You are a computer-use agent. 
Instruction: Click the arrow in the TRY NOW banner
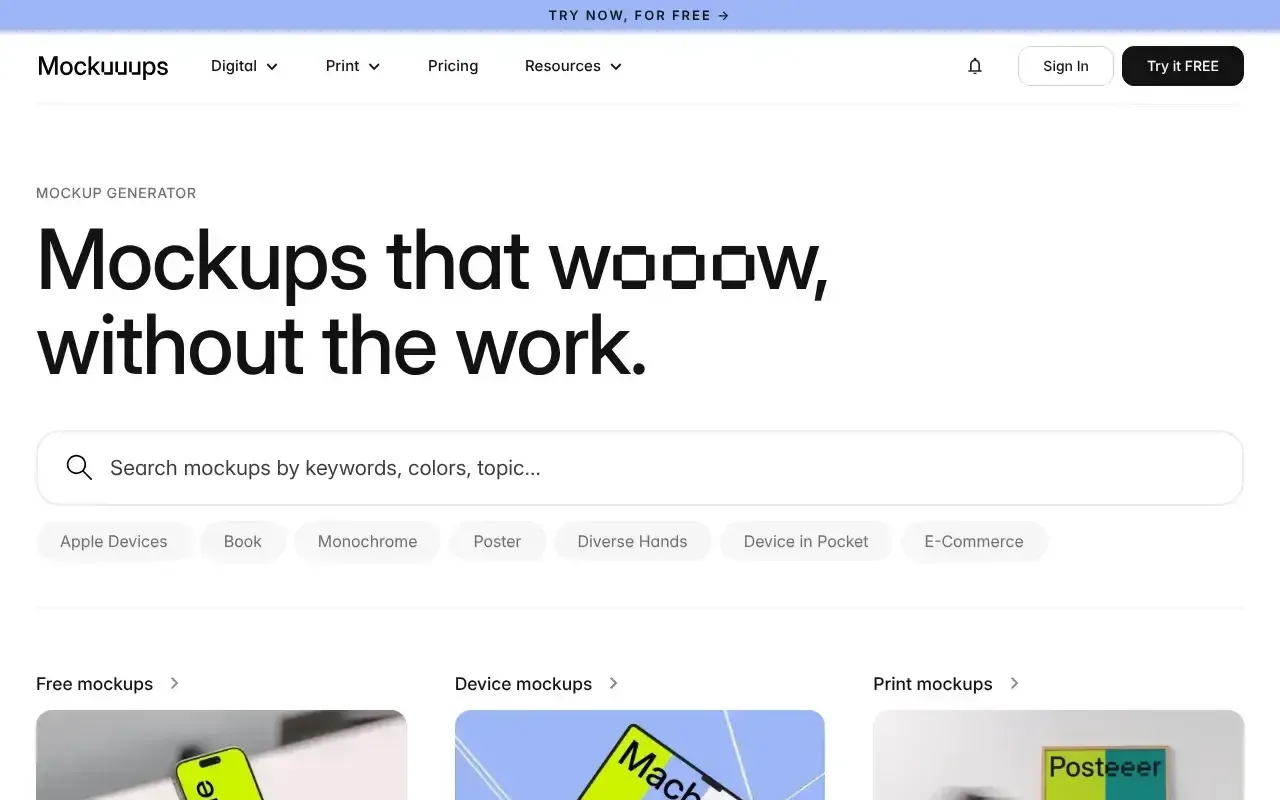click(x=722, y=15)
